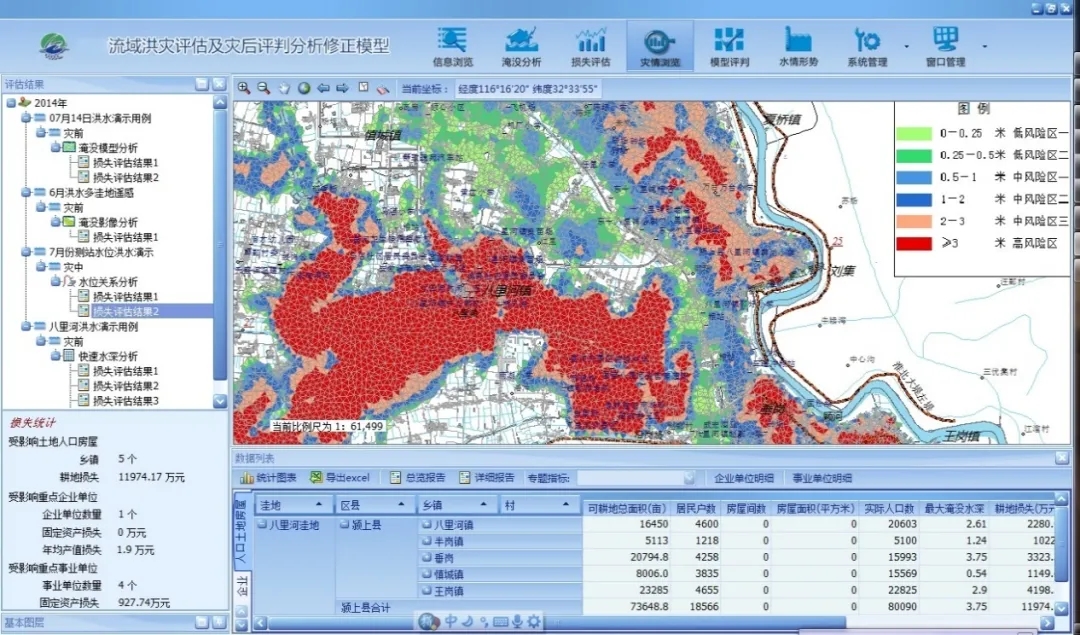Viewport: 1080px width, 635px height.
Task: Open the 损失评估 module
Action: point(590,47)
